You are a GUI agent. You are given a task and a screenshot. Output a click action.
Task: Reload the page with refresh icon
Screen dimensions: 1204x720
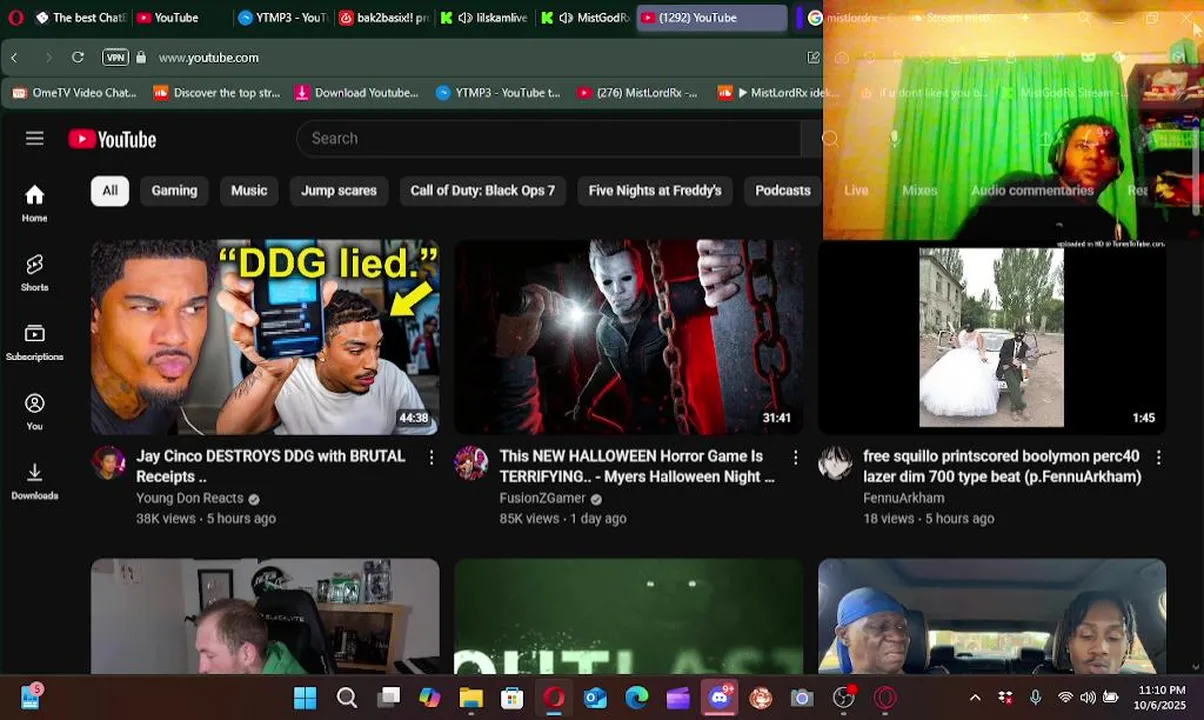coord(77,58)
